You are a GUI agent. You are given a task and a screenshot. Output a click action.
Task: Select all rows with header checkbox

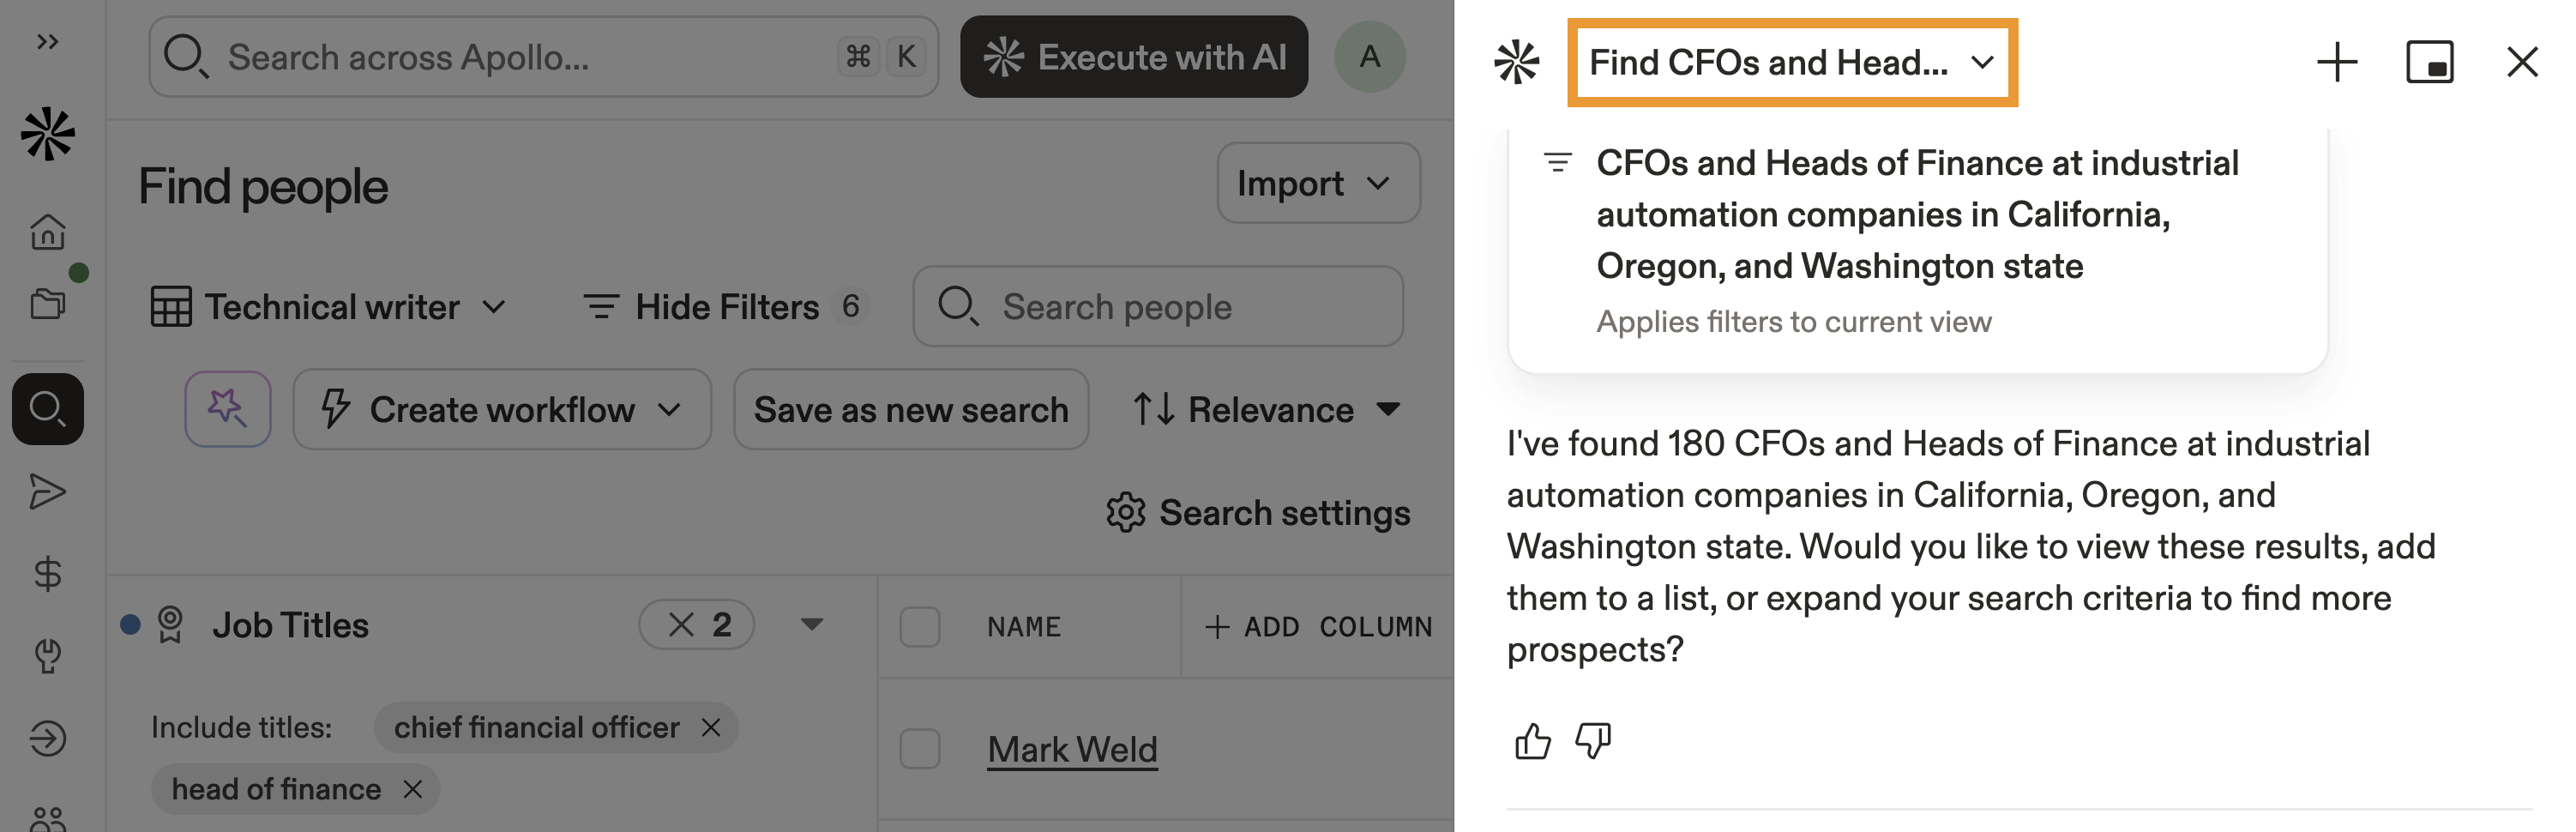click(919, 627)
